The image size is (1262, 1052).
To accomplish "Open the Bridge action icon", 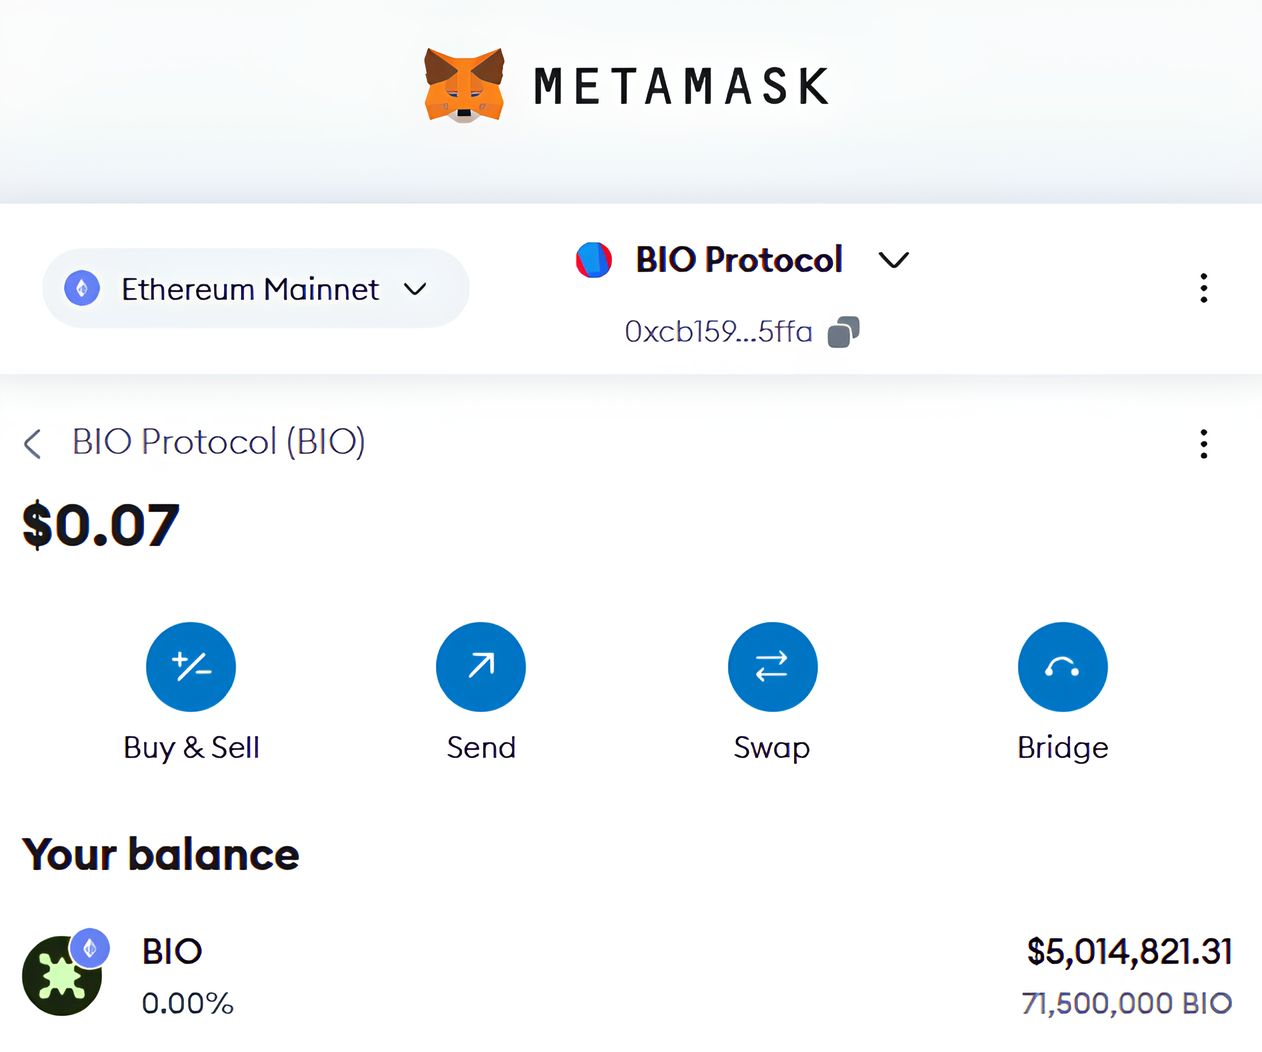I will point(1062,667).
